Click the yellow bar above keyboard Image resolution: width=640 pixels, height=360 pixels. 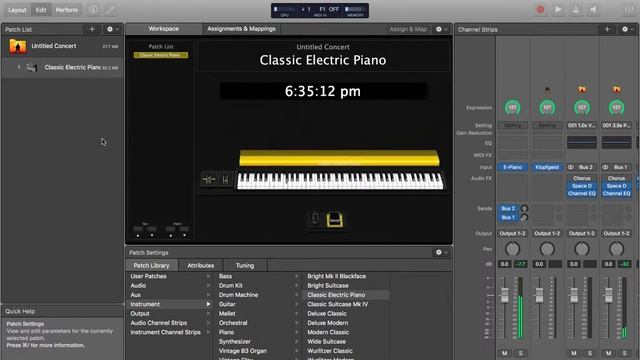[339, 158]
